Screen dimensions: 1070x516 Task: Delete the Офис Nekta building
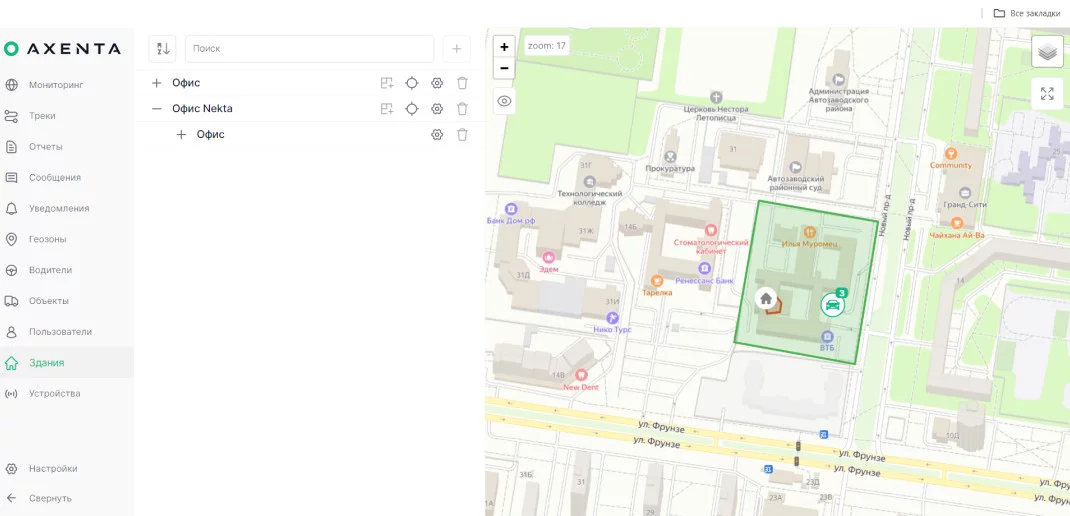[x=462, y=109]
